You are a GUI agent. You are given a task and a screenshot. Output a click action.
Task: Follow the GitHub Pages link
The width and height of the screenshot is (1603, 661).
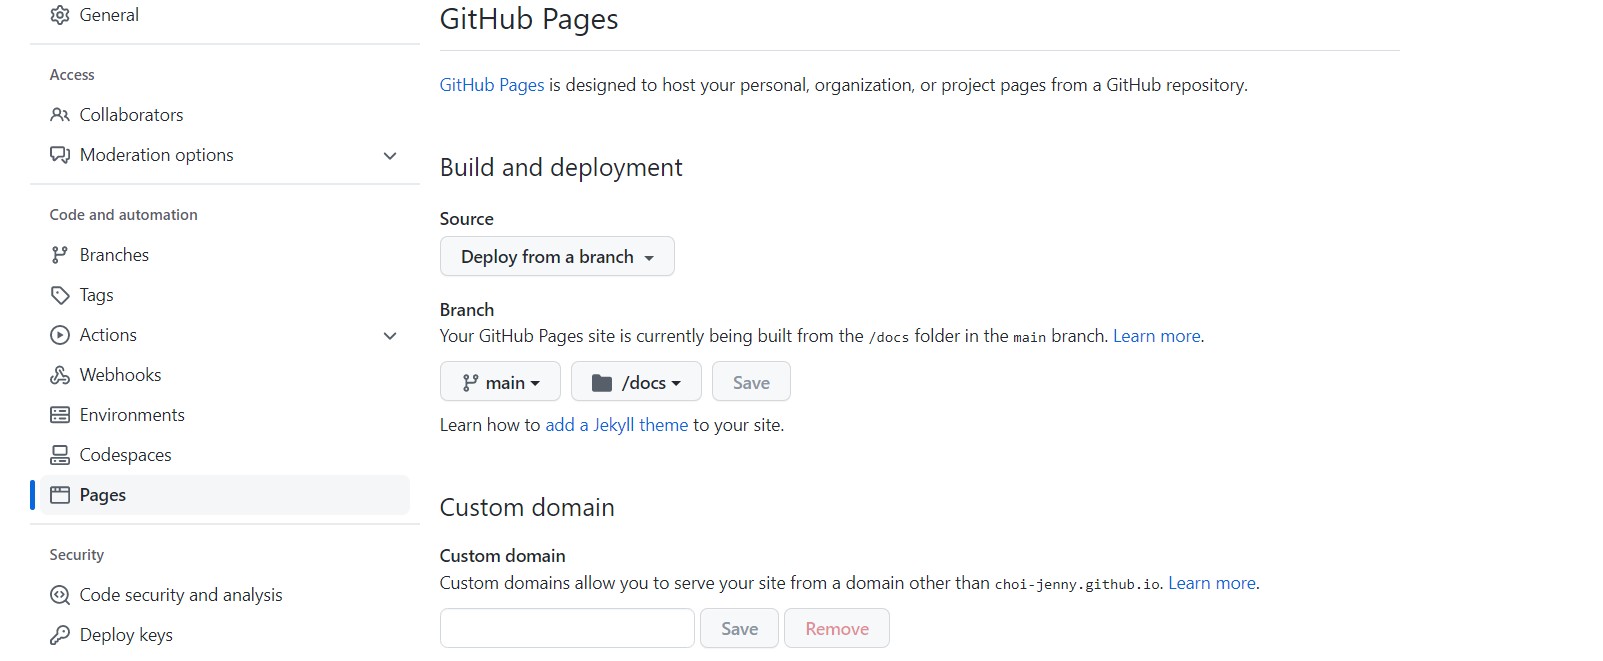(492, 85)
